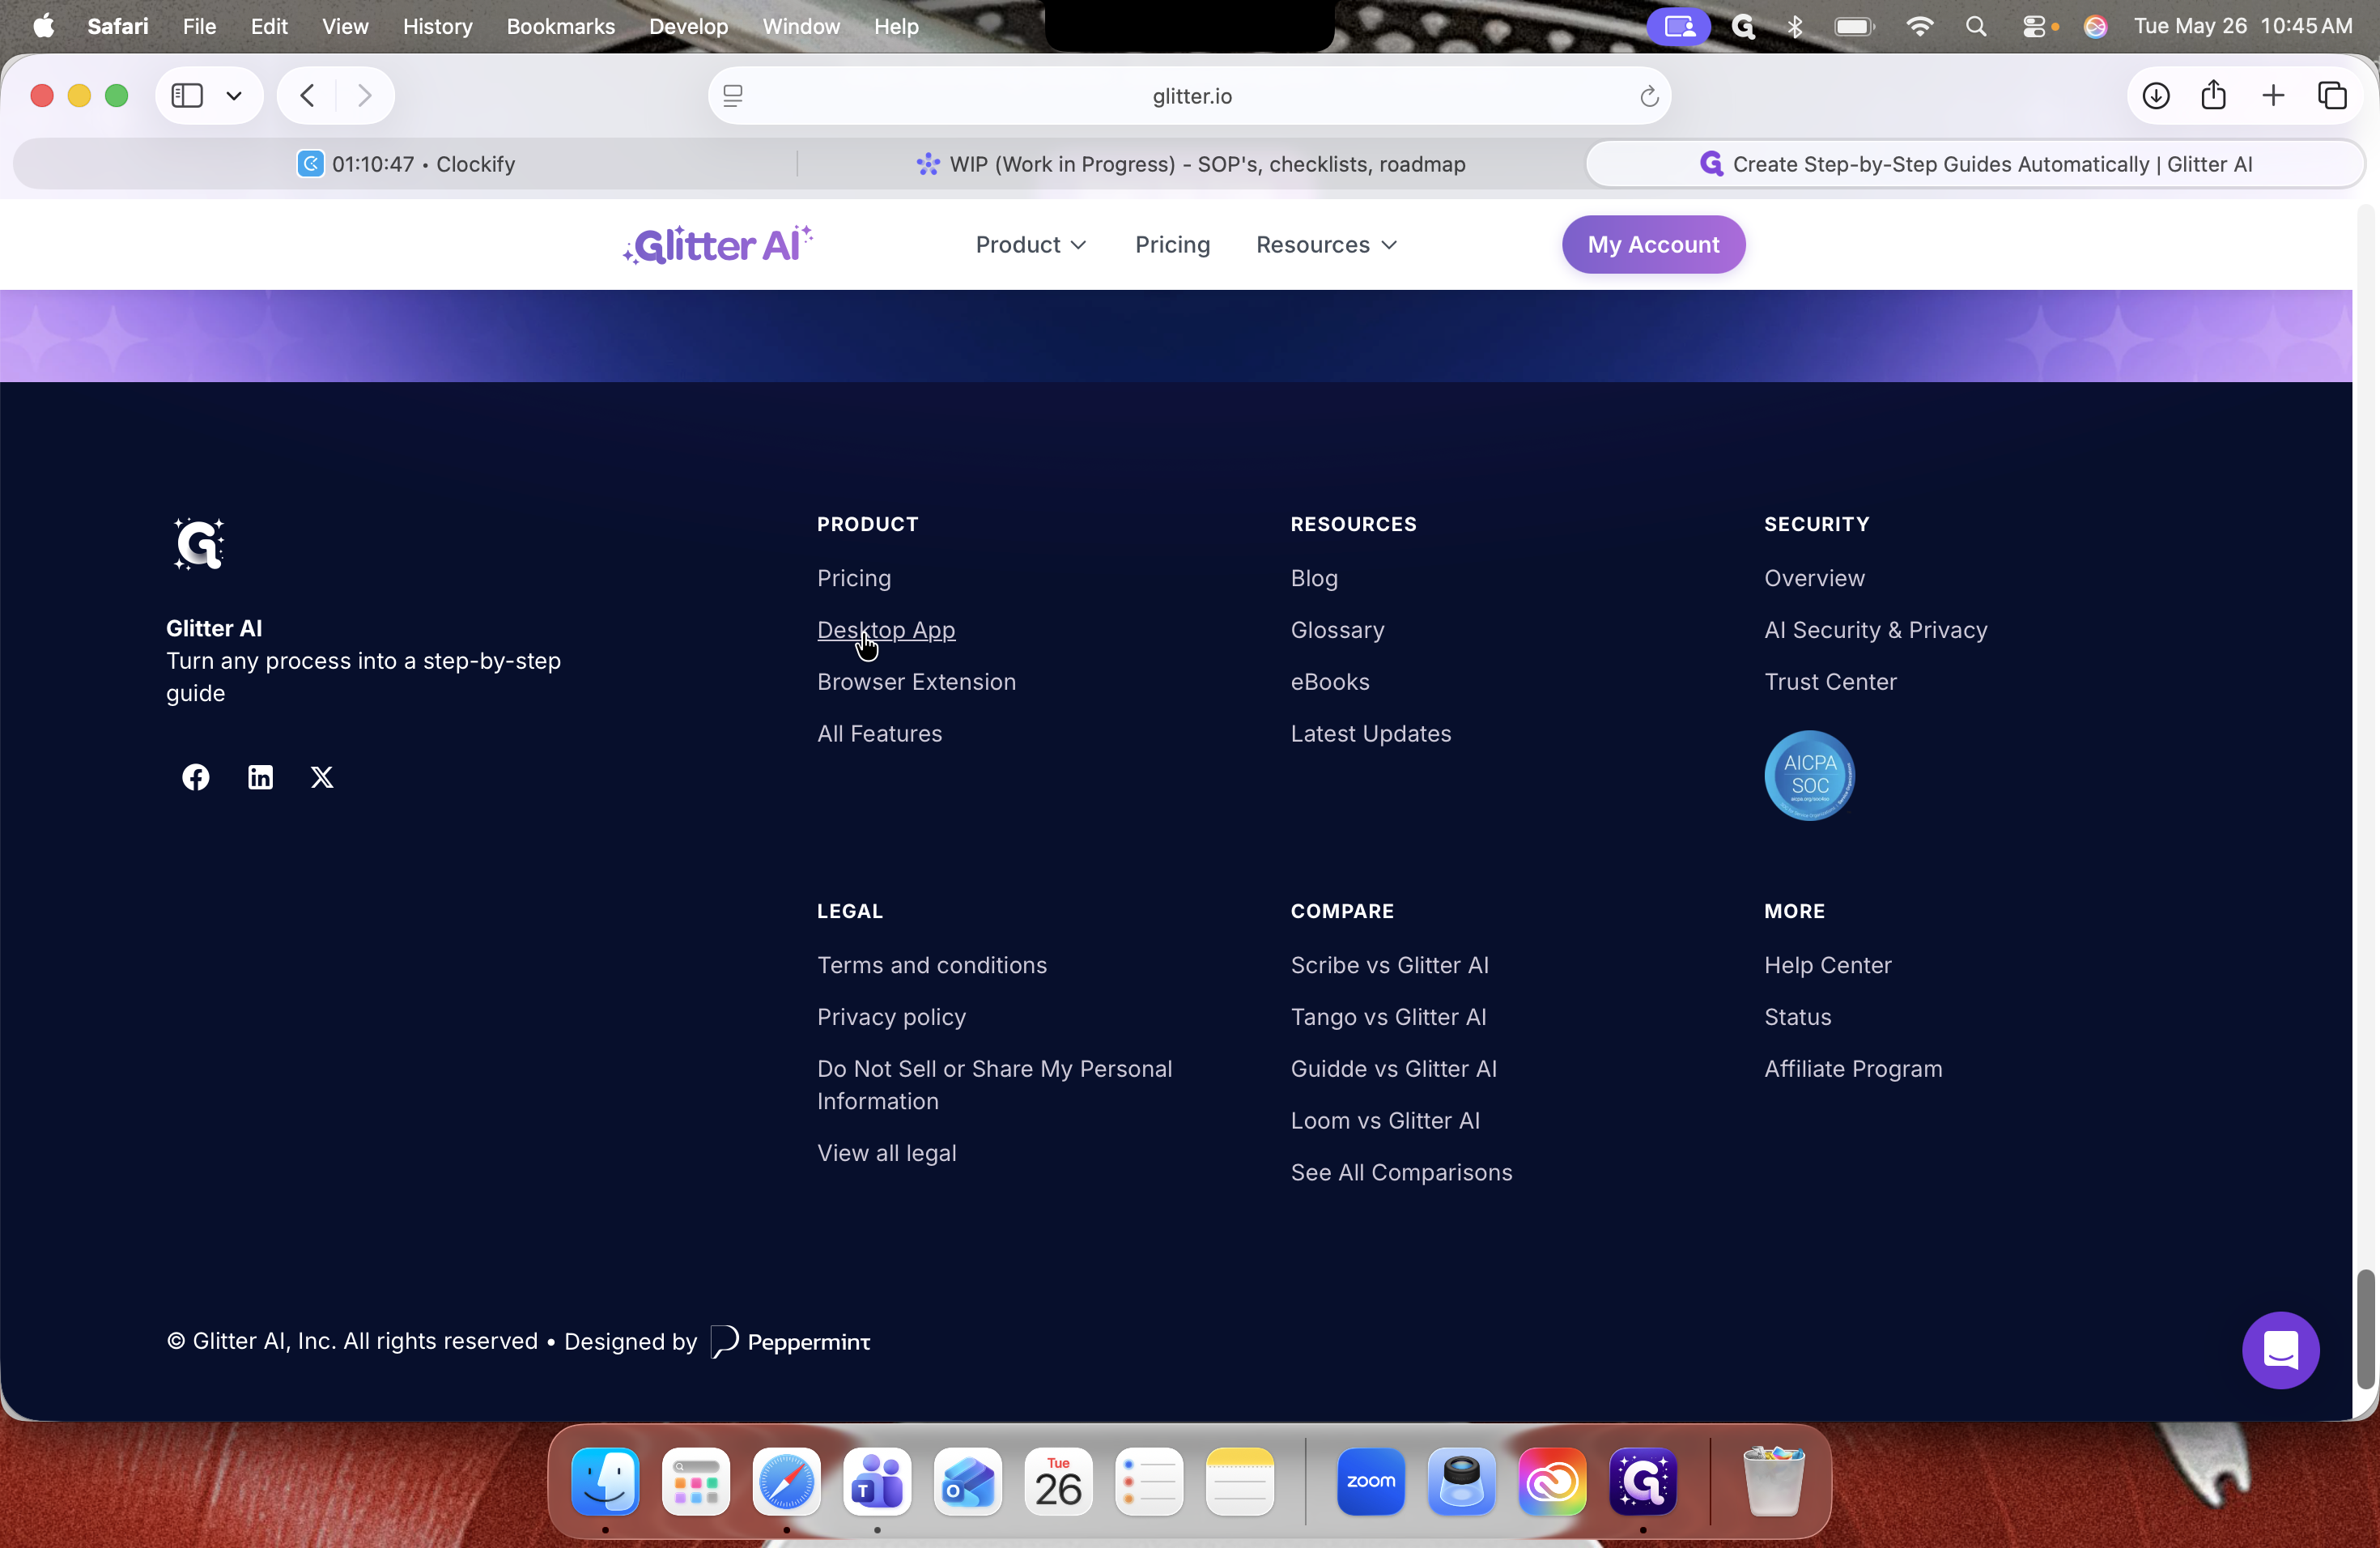Open the Latest Updates footer link
Screen dimensions: 2380x1548
[1370, 734]
